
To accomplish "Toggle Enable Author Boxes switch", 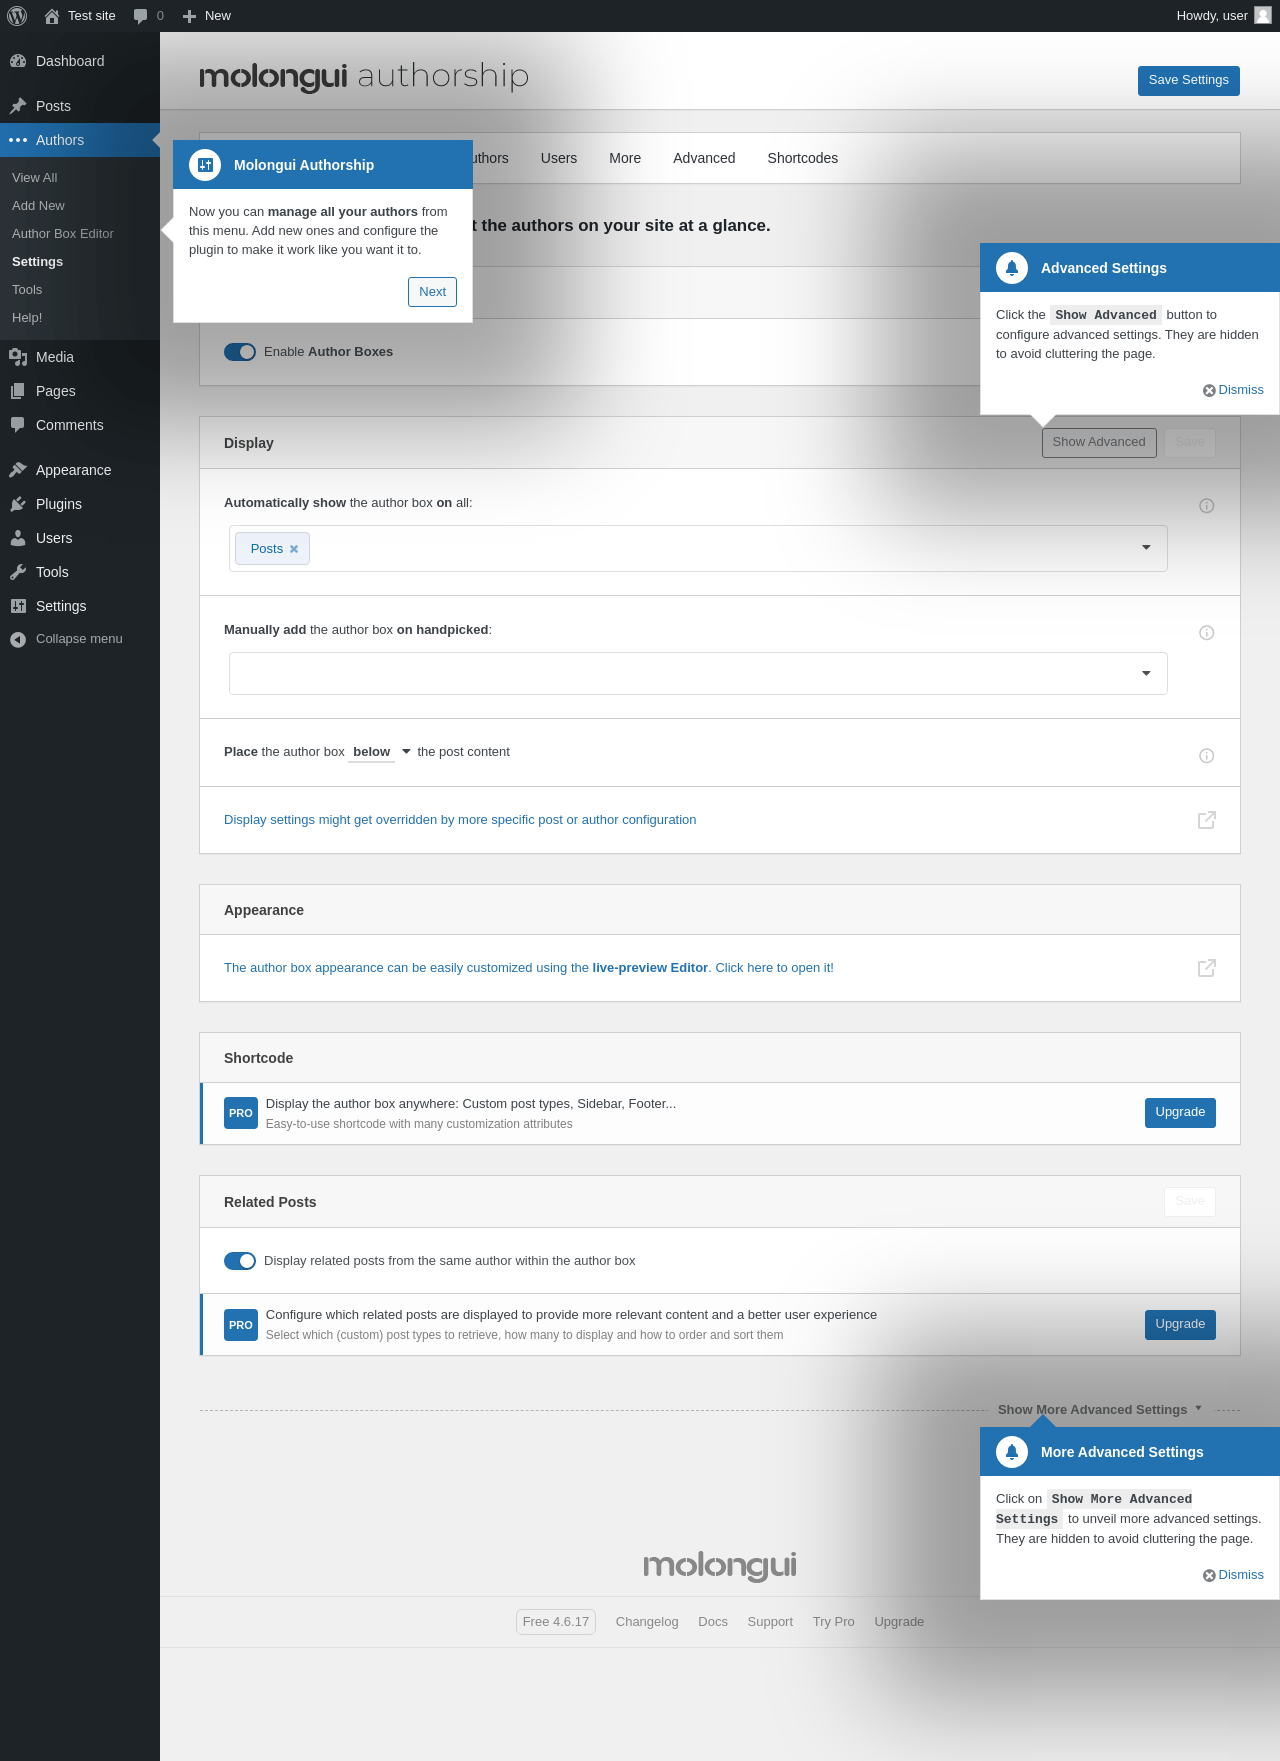I will (240, 352).
